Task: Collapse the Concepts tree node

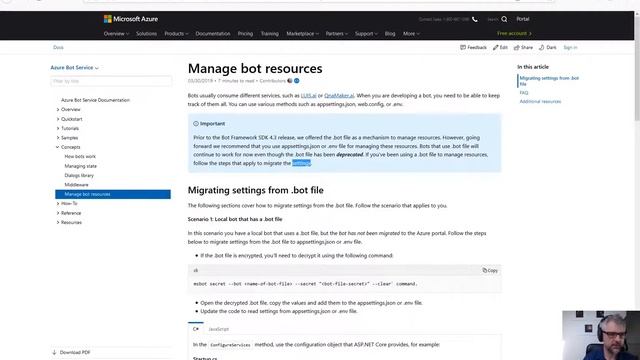Action: [x=58, y=147]
